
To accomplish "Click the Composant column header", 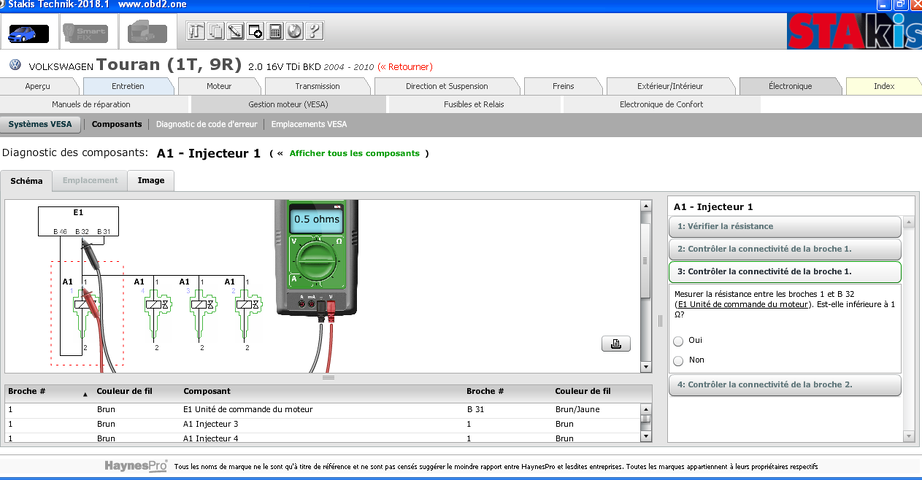I will [x=206, y=391].
